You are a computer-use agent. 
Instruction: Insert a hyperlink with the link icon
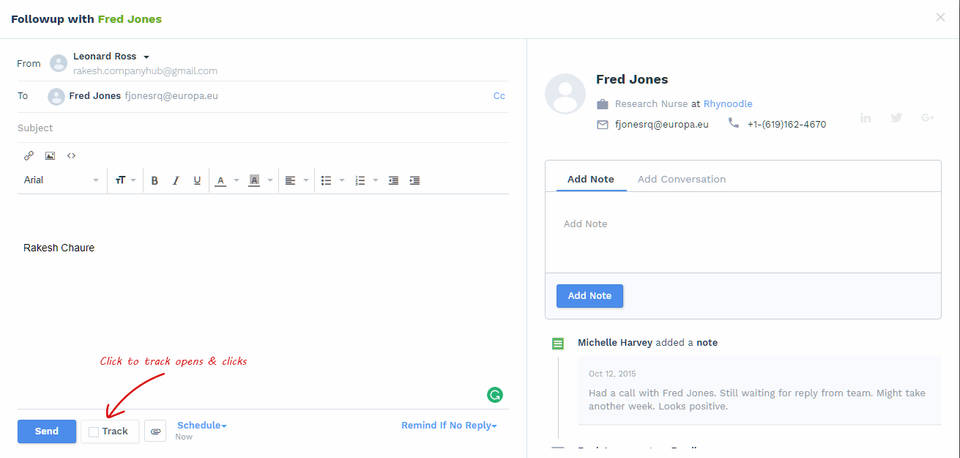tap(29, 156)
